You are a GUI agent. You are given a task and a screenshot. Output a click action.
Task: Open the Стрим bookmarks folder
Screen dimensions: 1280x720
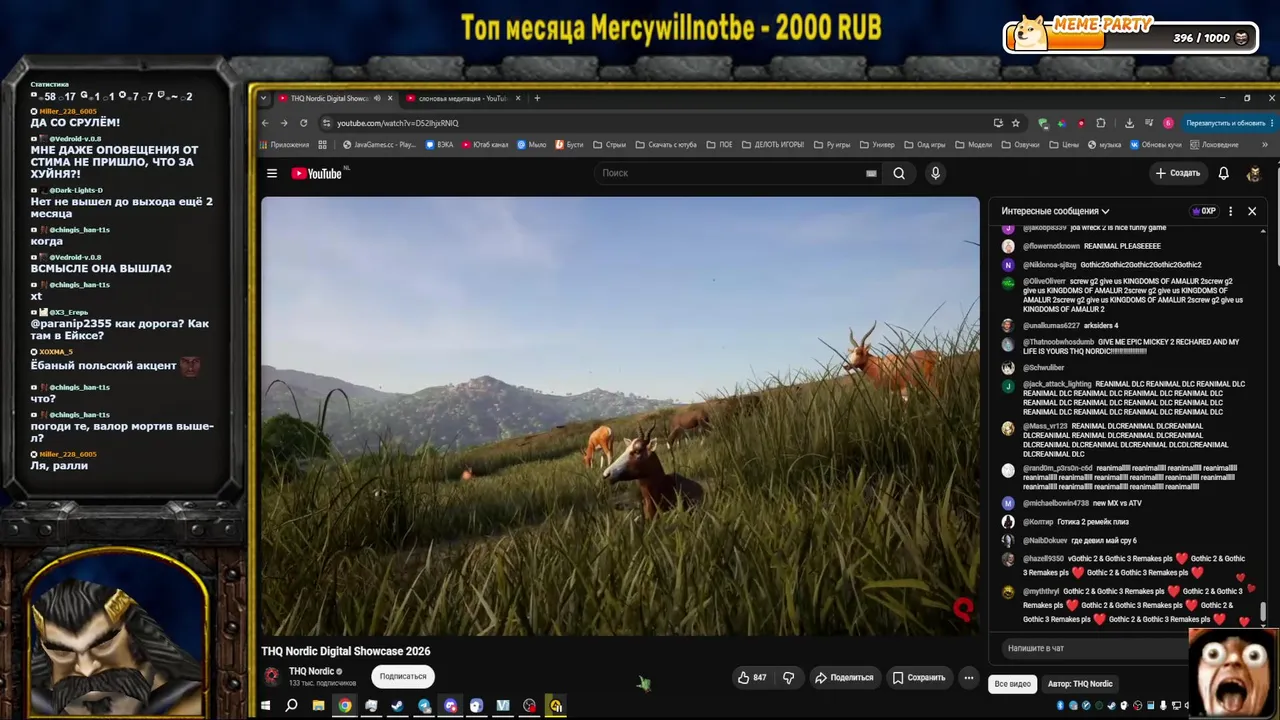610,145
